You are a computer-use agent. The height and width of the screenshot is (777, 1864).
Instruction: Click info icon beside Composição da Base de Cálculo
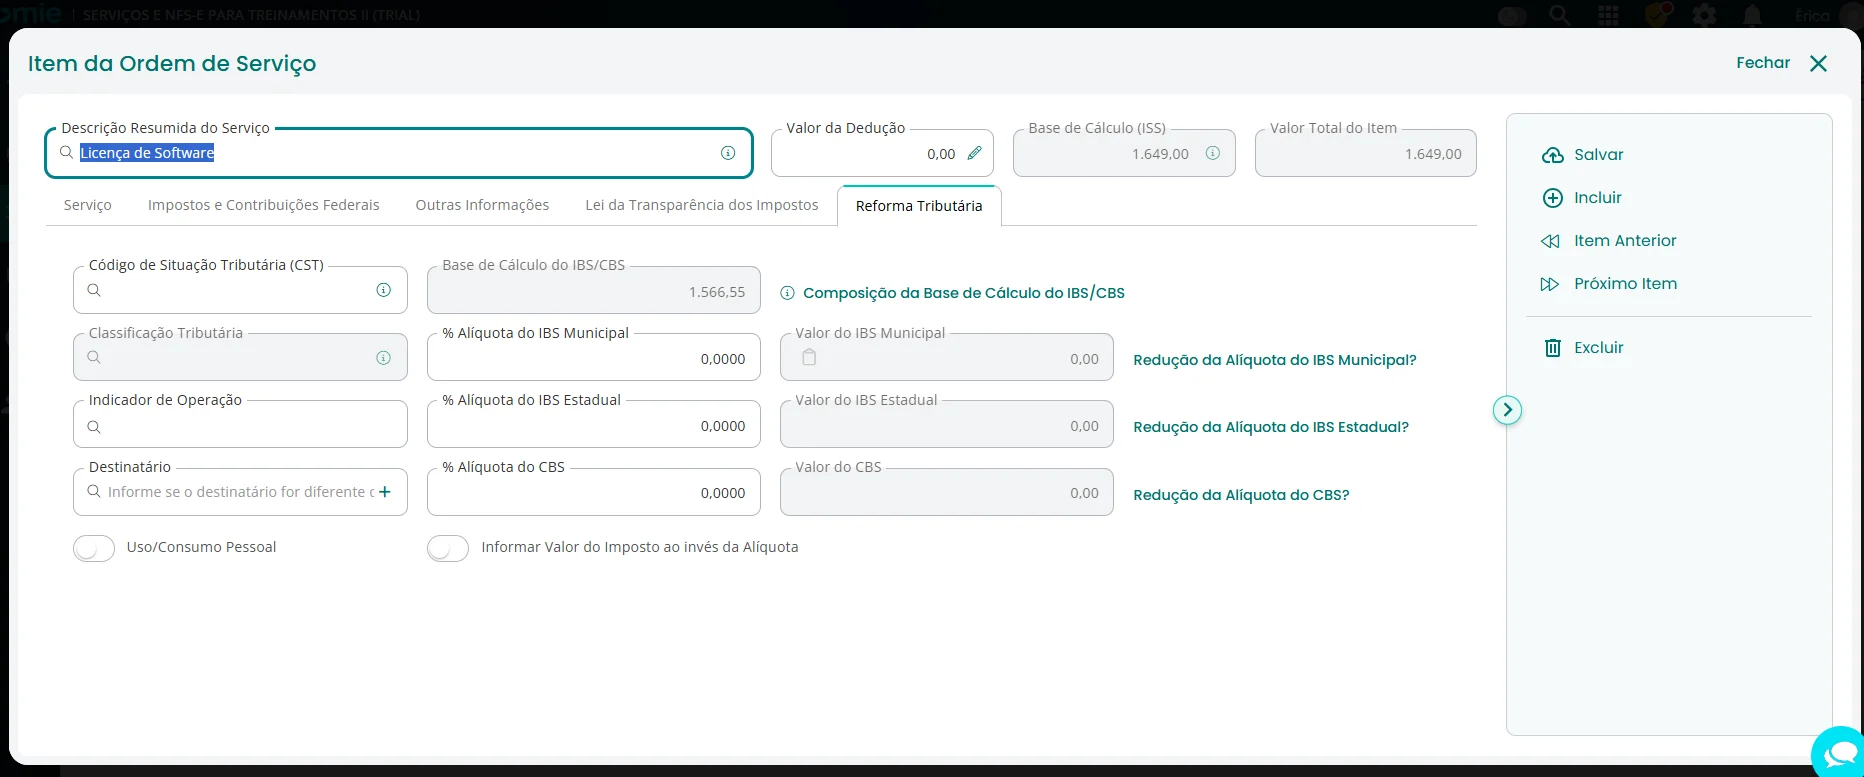[x=787, y=293]
